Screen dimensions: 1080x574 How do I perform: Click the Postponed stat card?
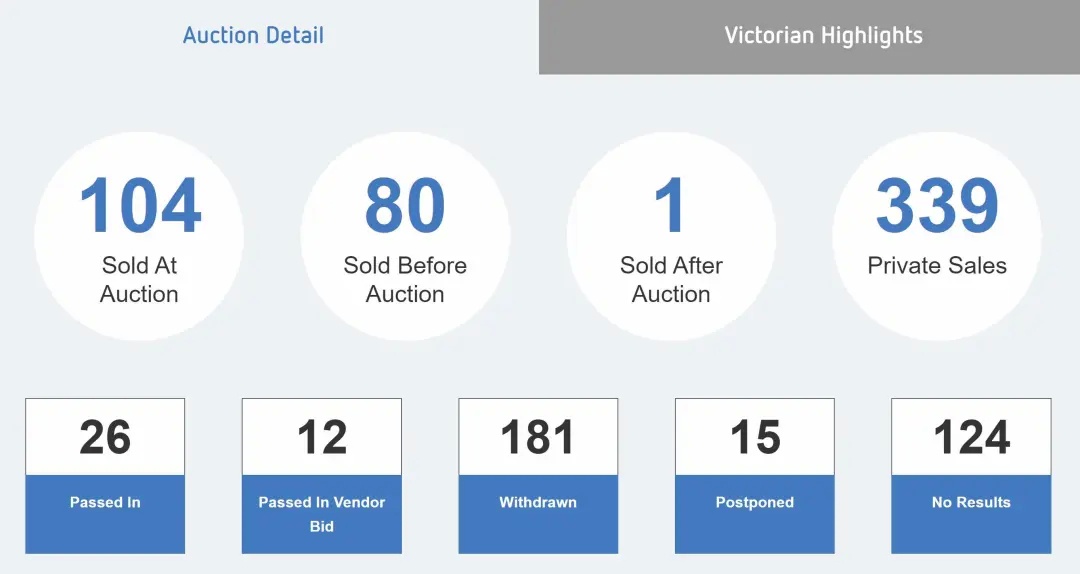(x=755, y=475)
